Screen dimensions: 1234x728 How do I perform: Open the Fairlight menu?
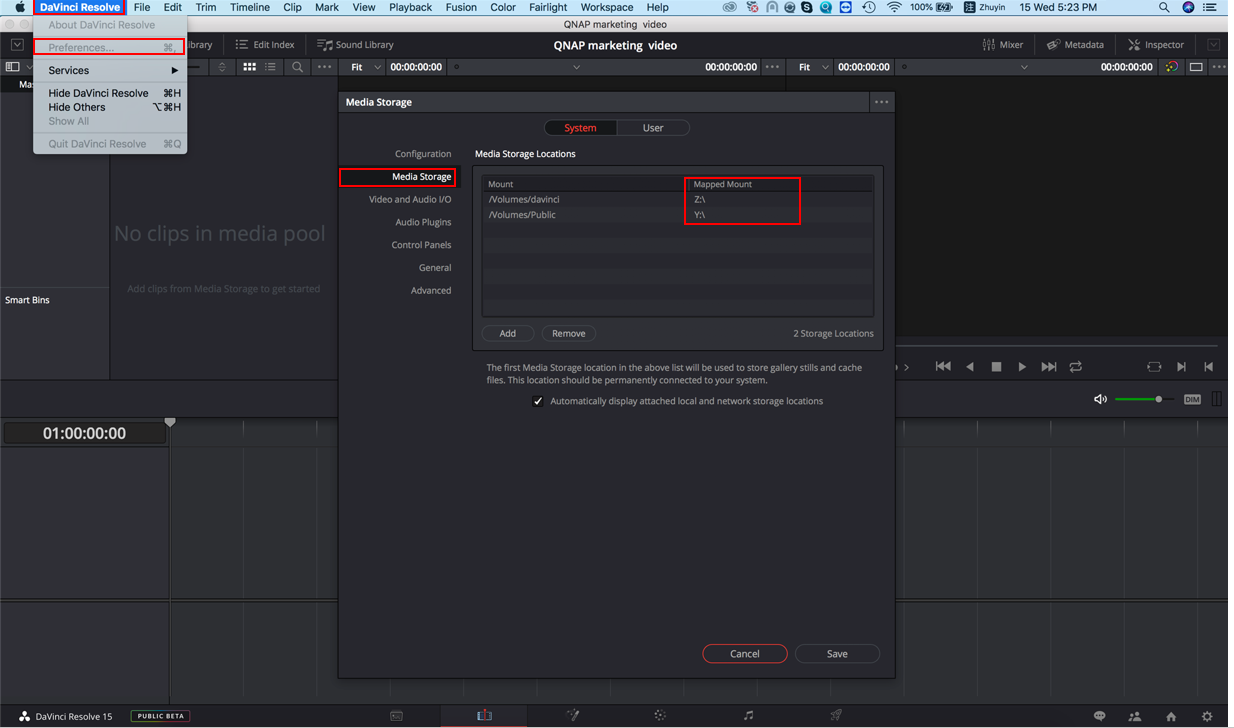548,7
